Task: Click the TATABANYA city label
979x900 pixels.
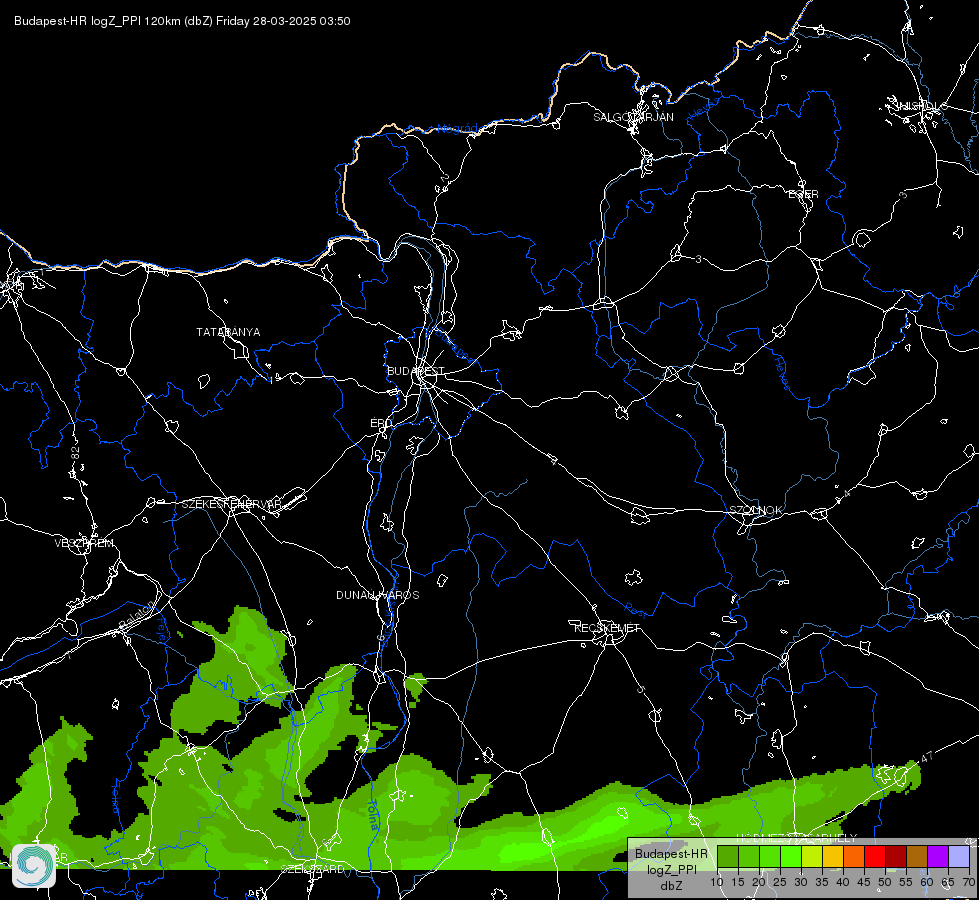Action: 228,332
